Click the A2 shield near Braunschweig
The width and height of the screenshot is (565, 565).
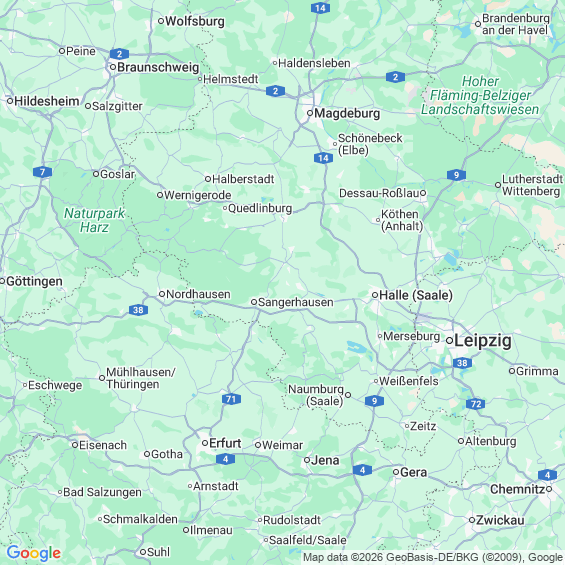click(x=119, y=54)
